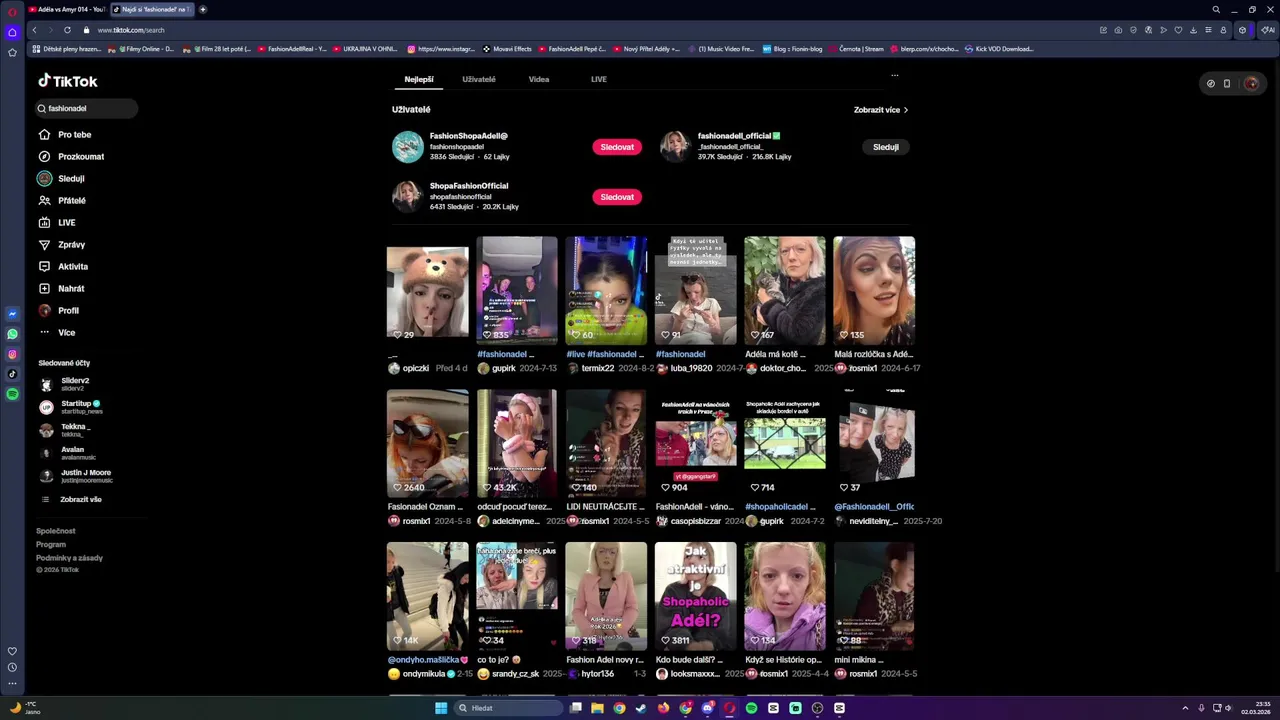Open video thumbnail with 43.2K likes
Image resolution: width=1280 pixels, height=720 pixels.
[517, 443]
